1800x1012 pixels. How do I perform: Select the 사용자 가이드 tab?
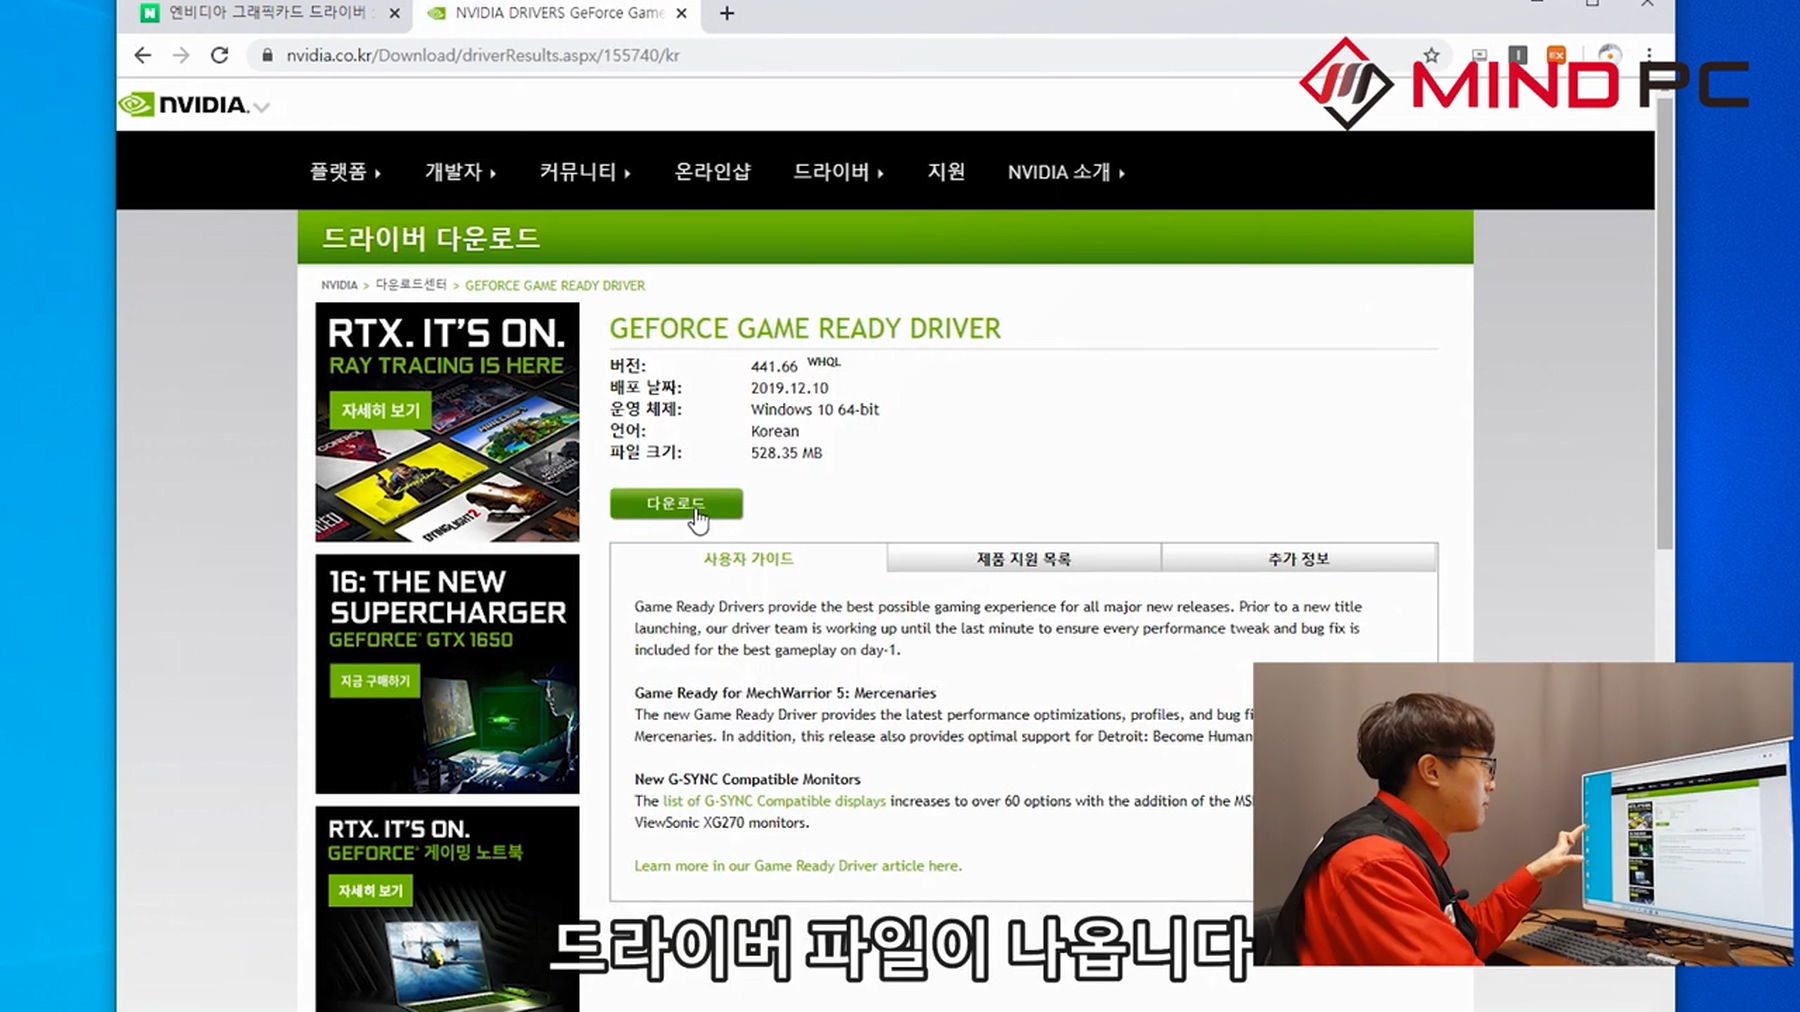pyautogui.click(x=748, y=558)
